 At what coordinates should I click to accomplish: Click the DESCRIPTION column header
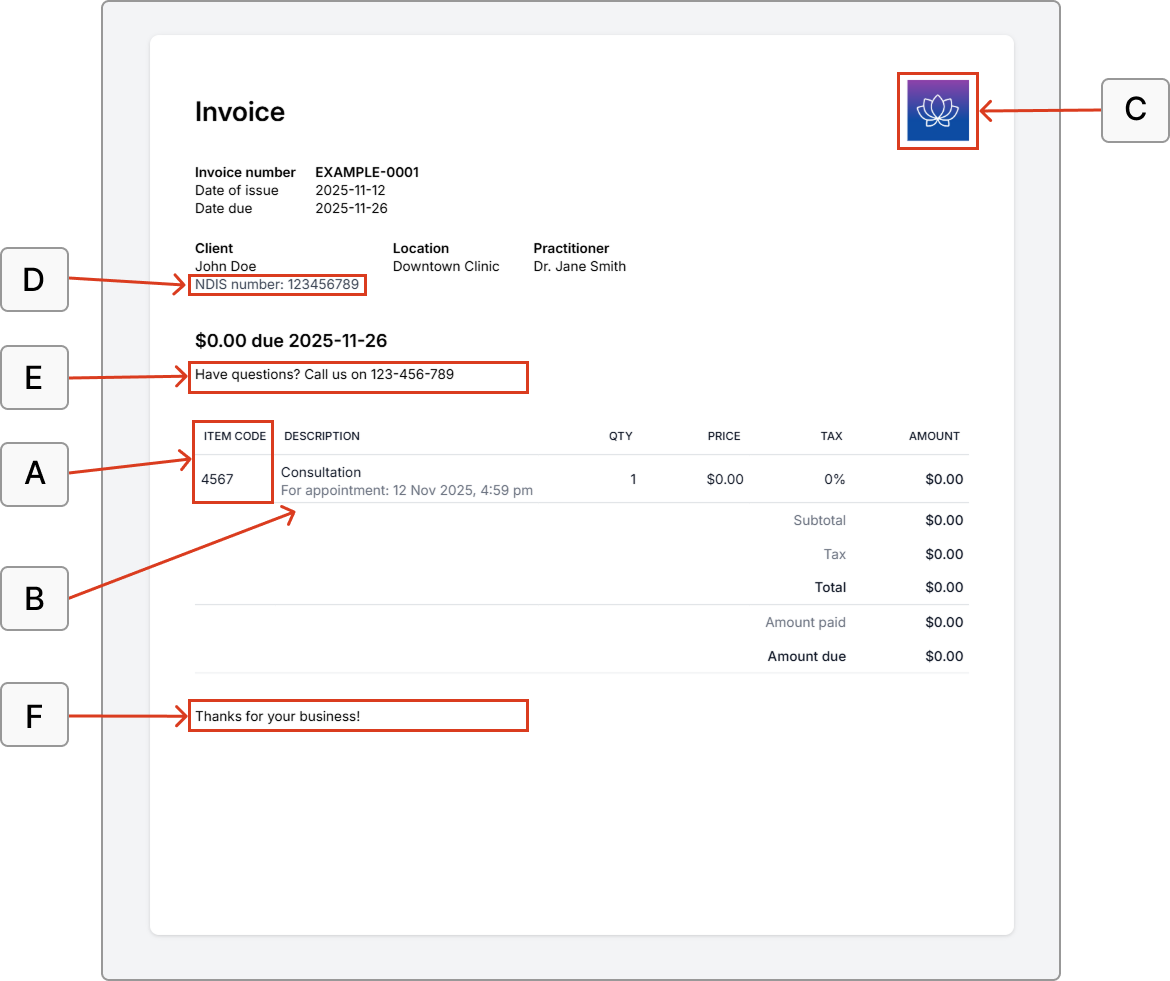click(x=322, y=436)
